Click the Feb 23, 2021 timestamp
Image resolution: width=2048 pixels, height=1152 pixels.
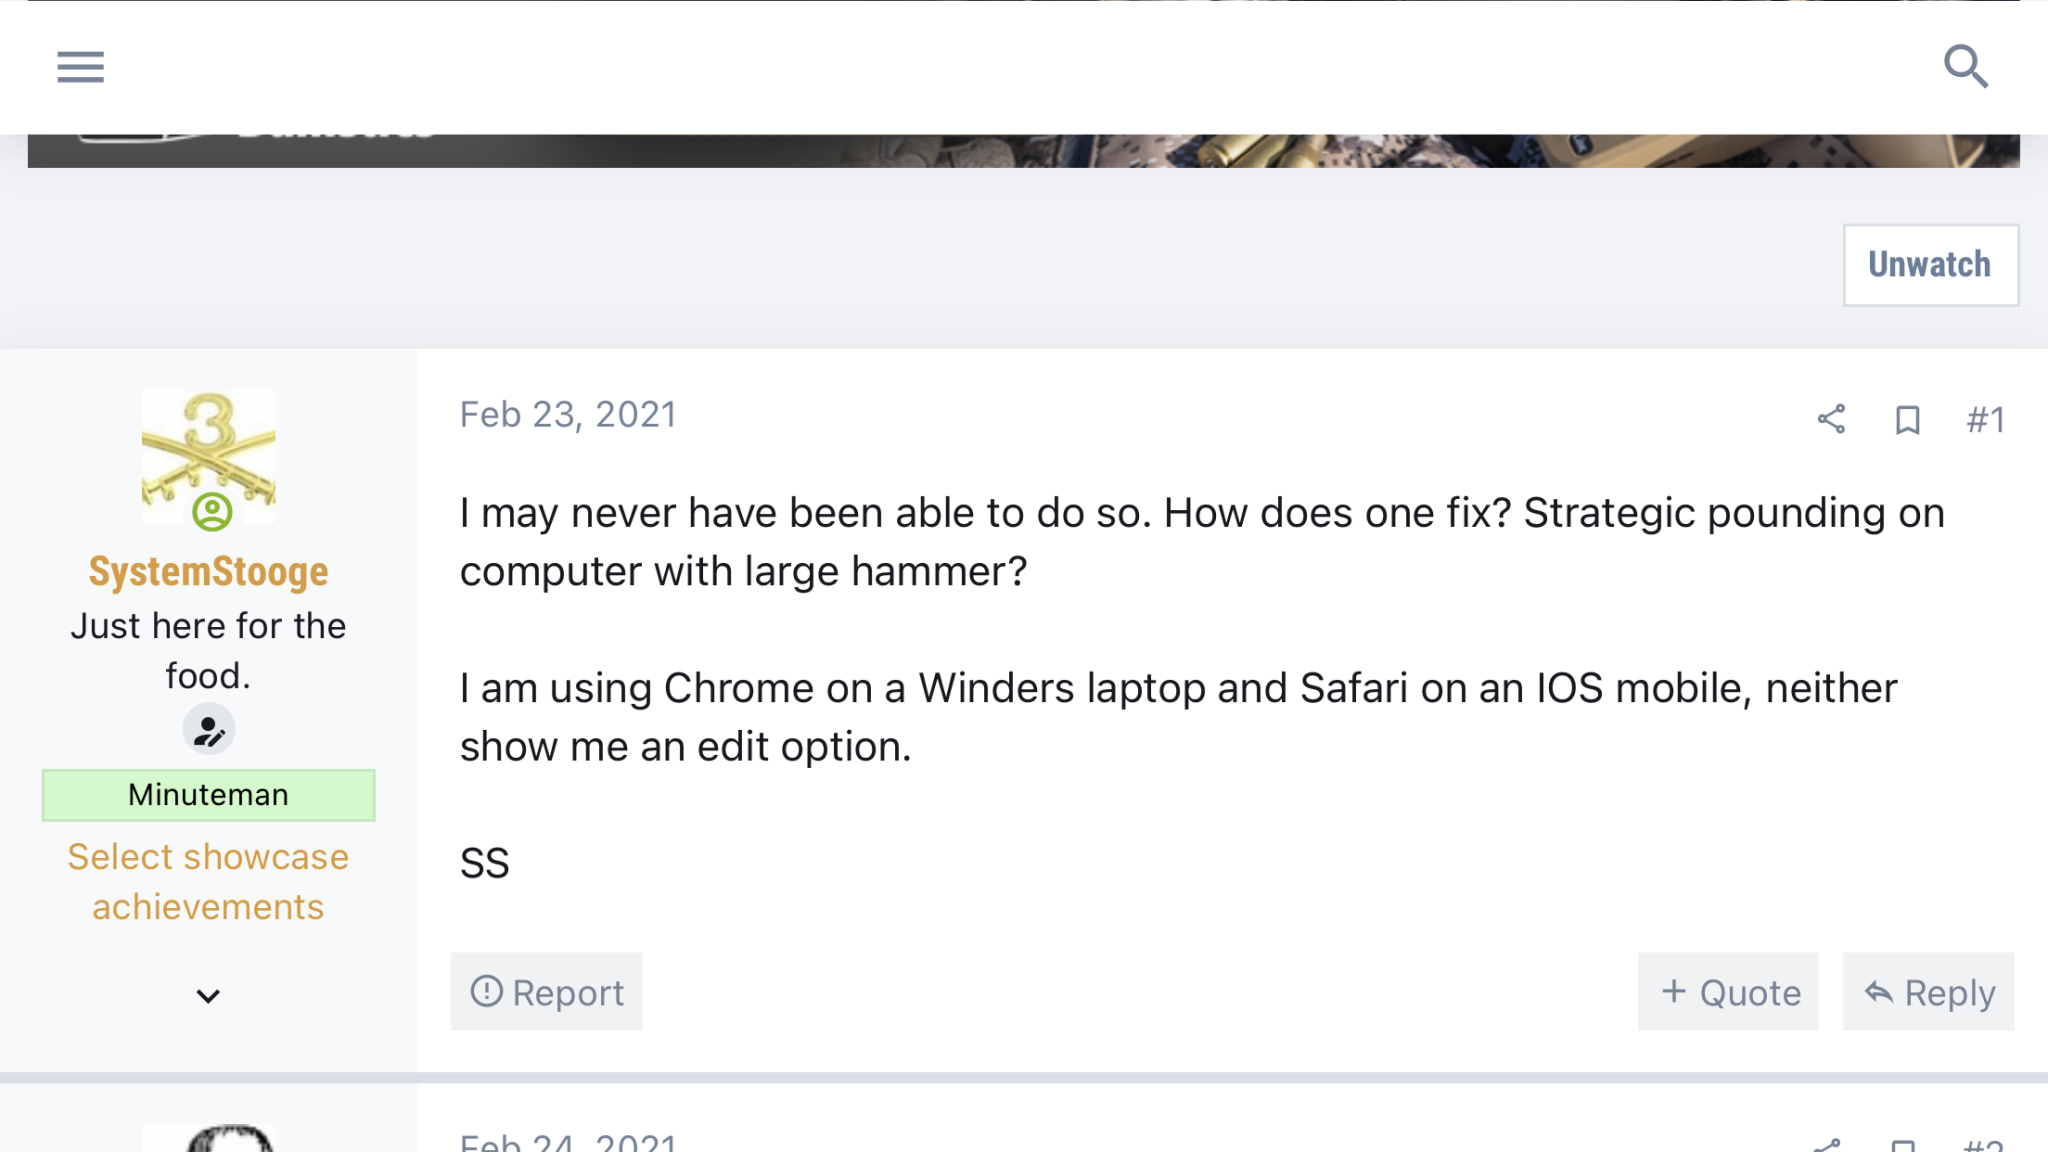(x=568, y=415)
